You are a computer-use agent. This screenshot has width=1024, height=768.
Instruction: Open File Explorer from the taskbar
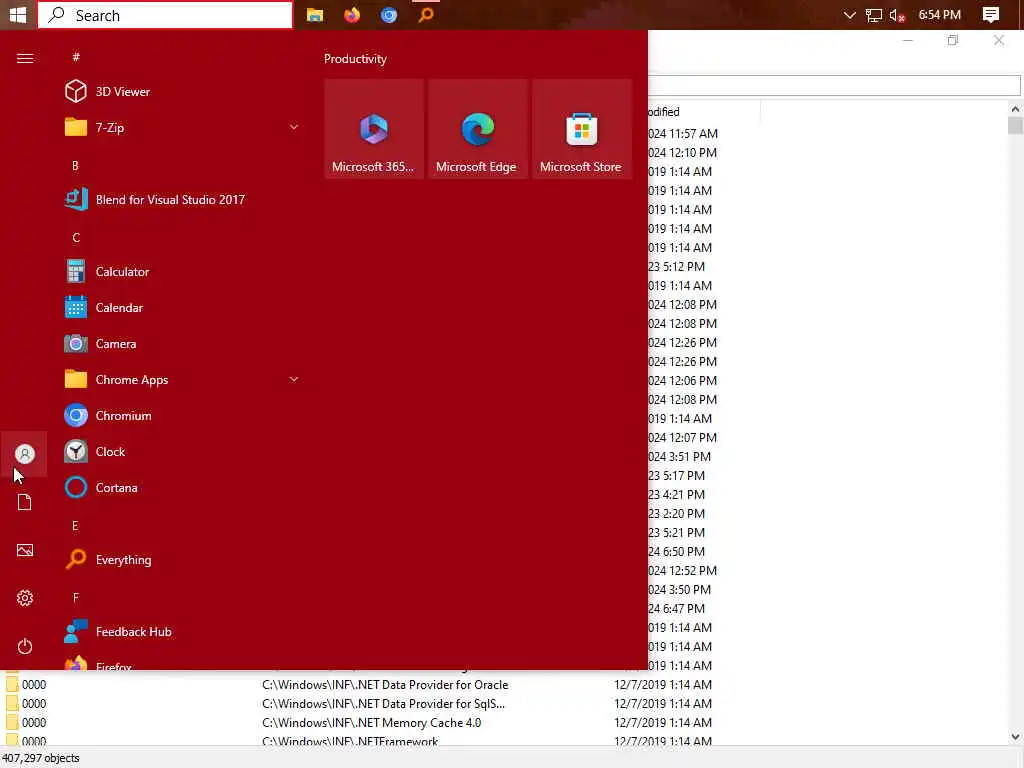click(x=315, y=14)
